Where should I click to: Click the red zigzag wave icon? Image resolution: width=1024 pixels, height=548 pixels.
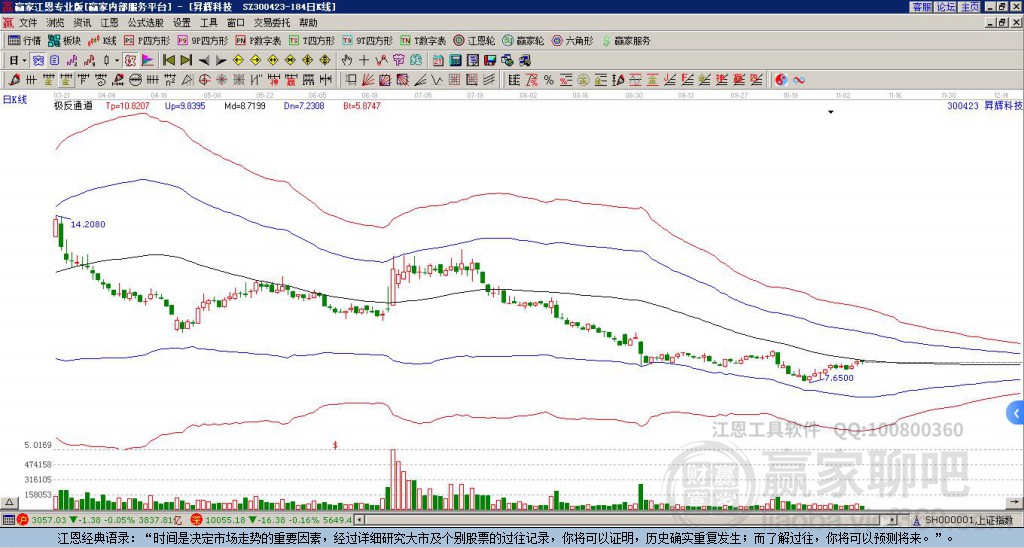click(381, 61)
